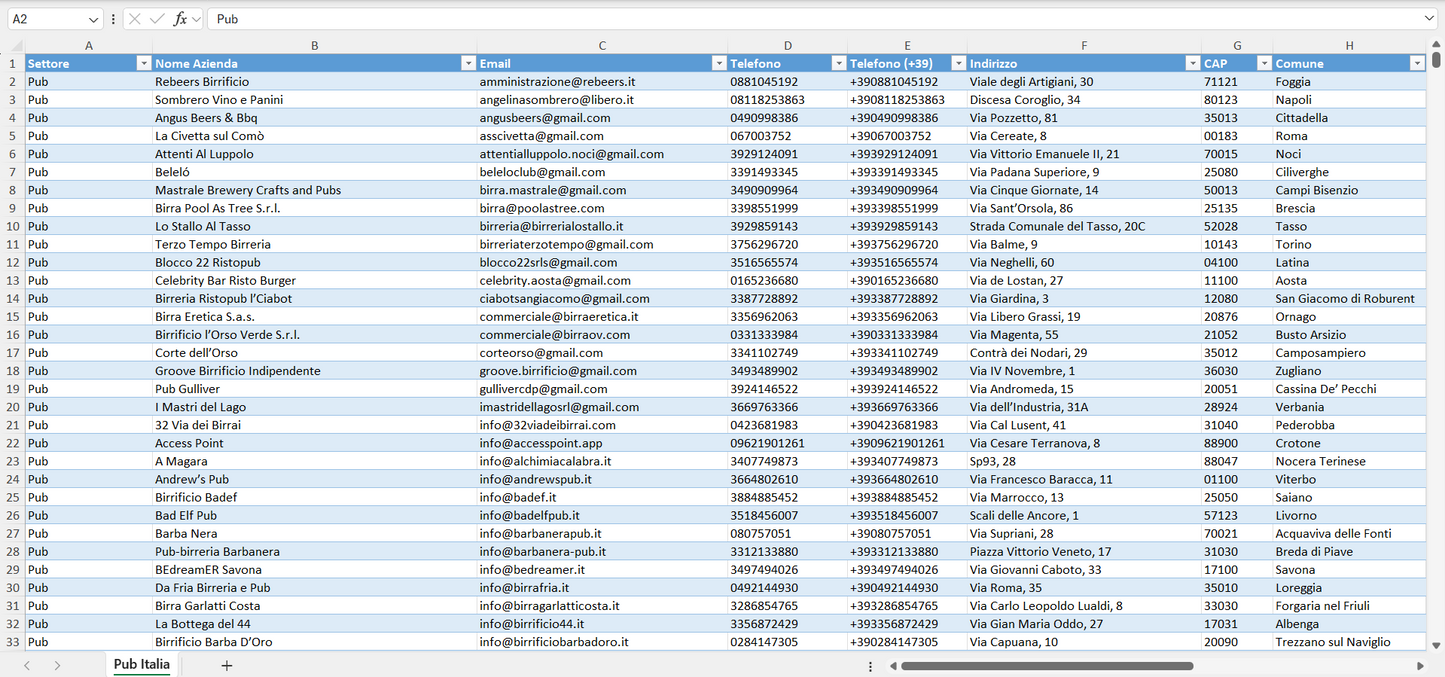The image size is (1445, 677).
Task: Click the Cancel X in formula bar
Action: click(x=135, y=19)
